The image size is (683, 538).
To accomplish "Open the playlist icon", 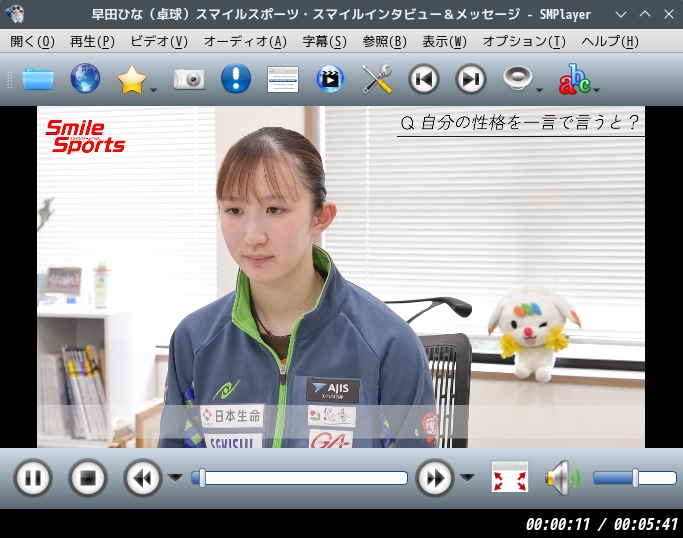I will [283, 79].
